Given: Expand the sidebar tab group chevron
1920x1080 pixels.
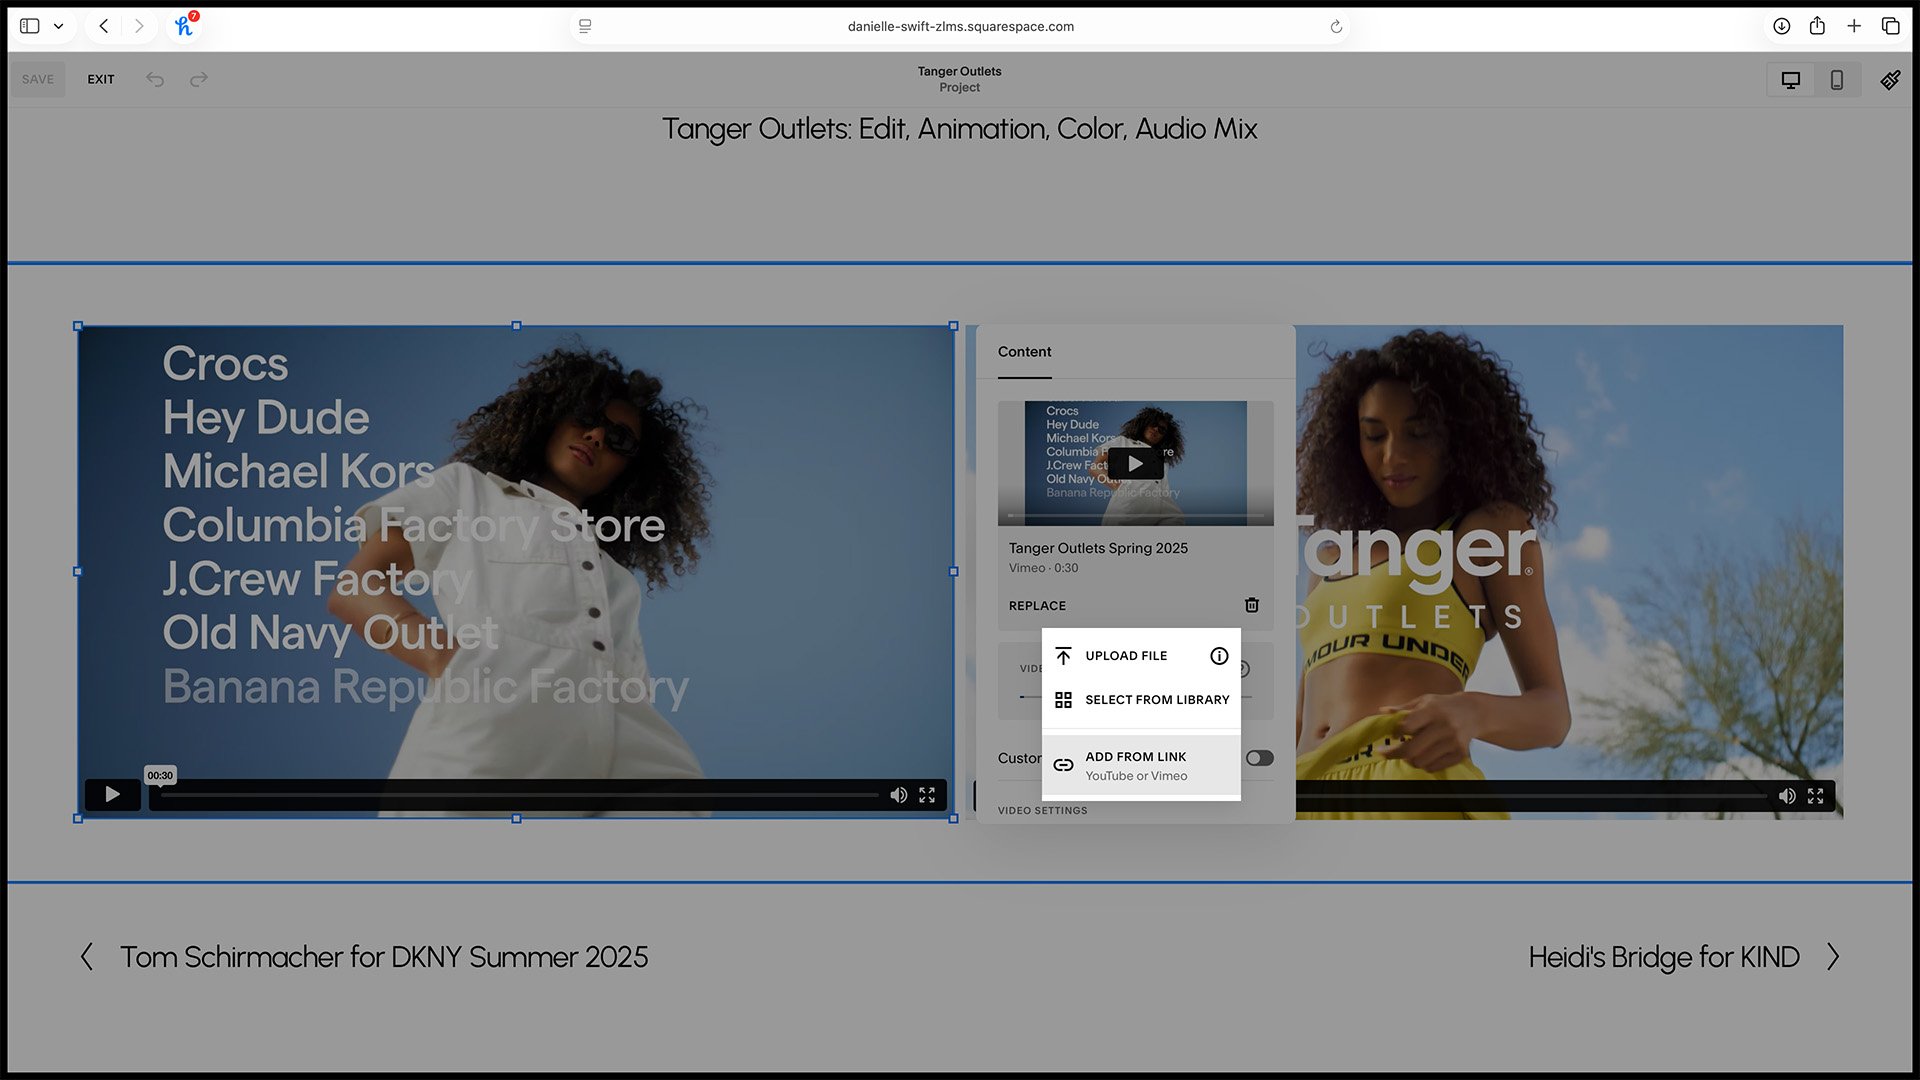Looking at the screenshot, I should (x=59, y=26).
